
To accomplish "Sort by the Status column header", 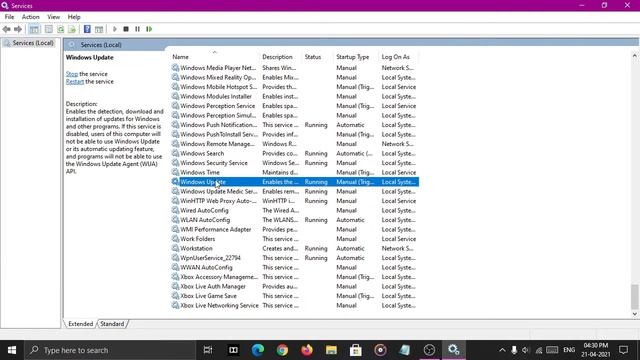I will coord(318,57).
